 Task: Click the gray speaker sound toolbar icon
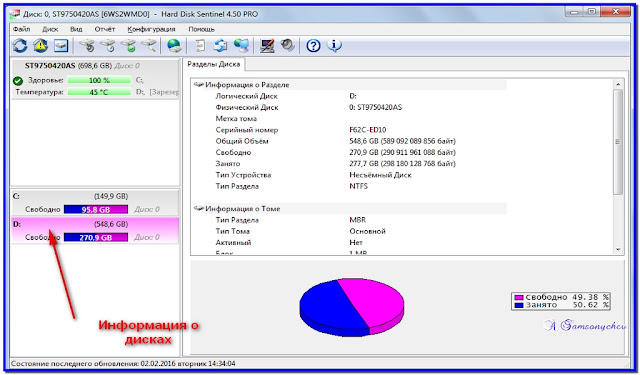click(288, 45)
